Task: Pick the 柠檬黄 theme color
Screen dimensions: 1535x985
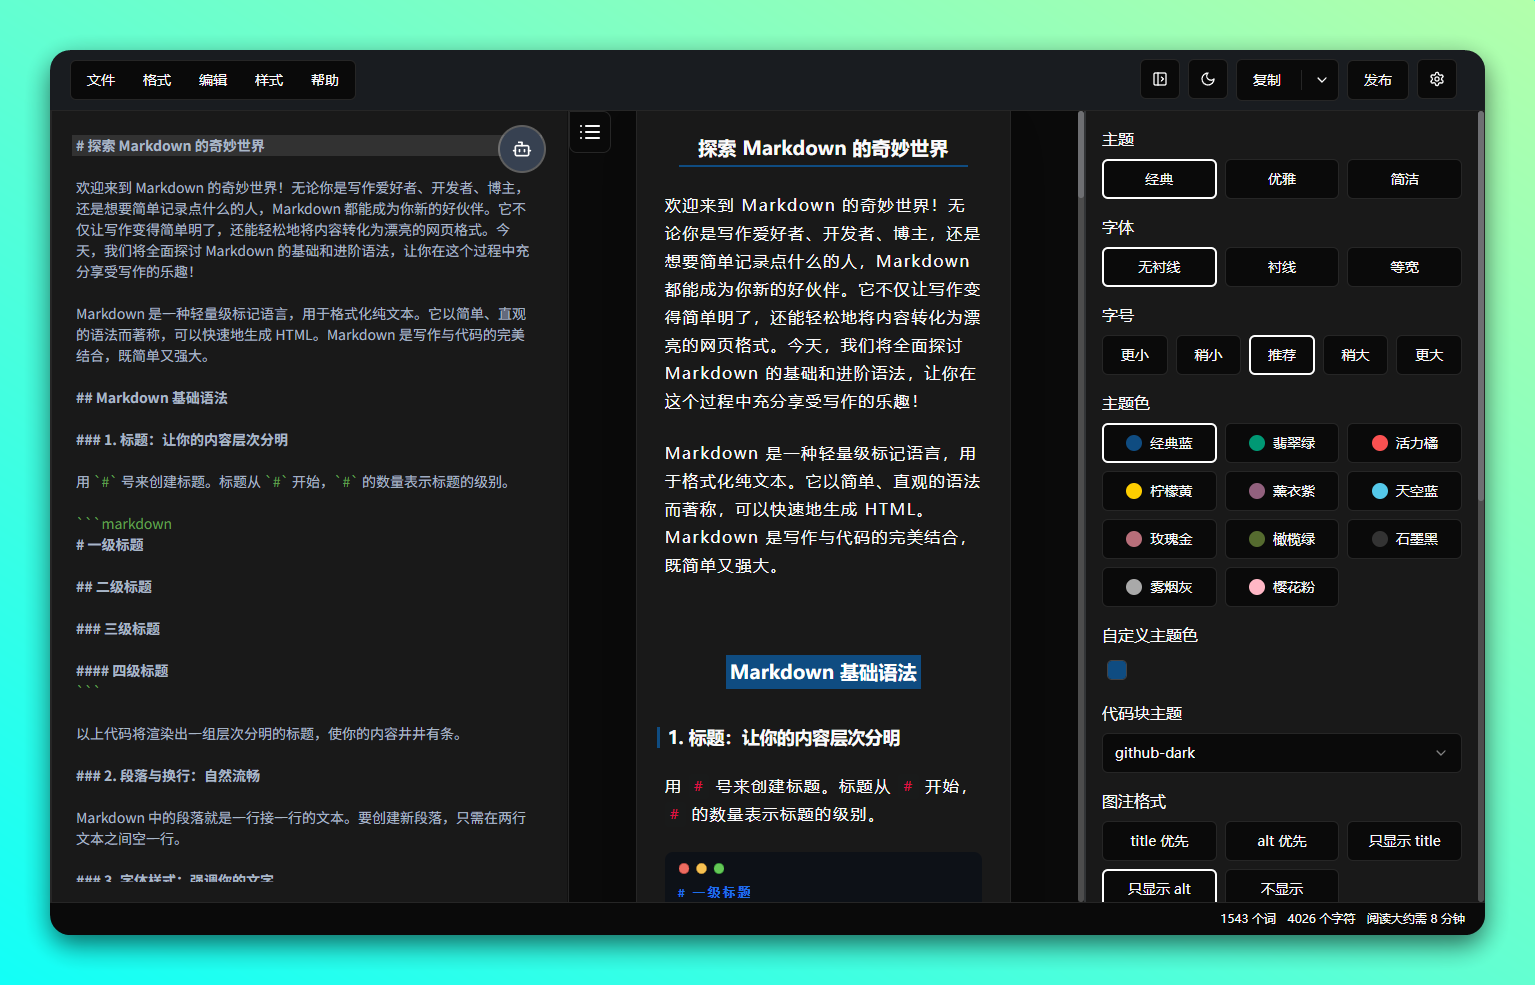Action: tap(1159, 491)
